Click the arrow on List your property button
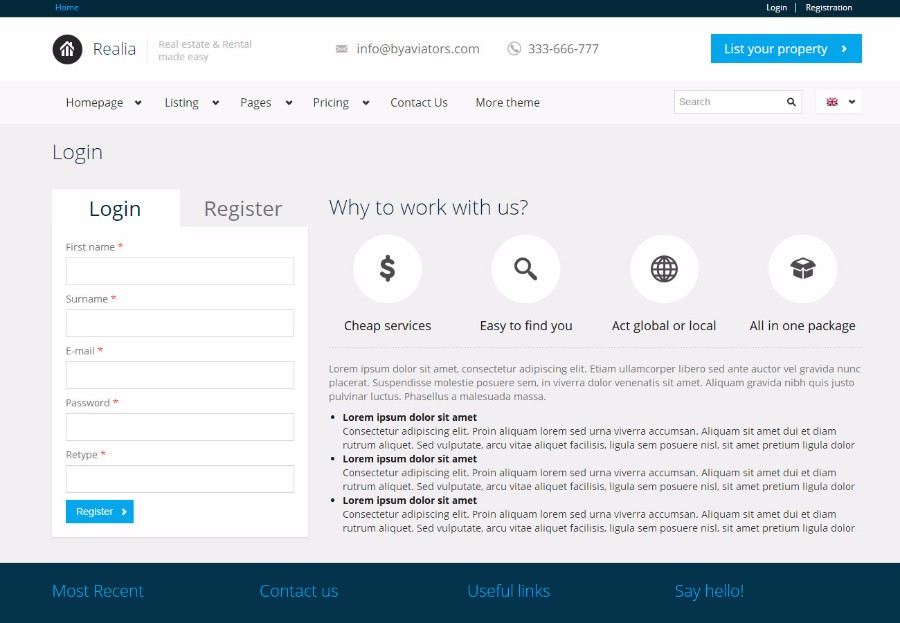The image size is (900, 623). (844, 49)
